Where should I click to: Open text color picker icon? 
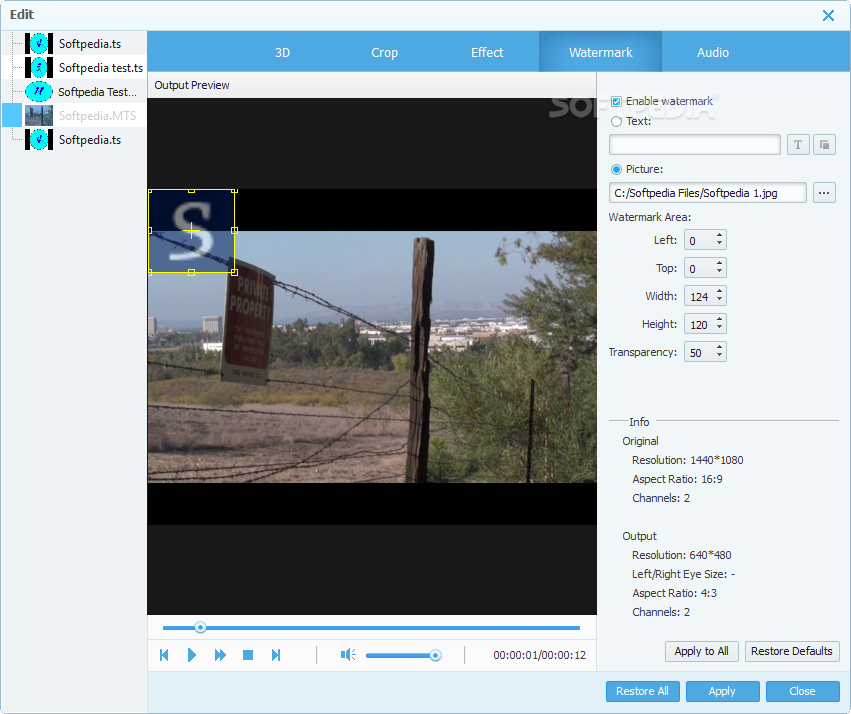tap(824, 144)
